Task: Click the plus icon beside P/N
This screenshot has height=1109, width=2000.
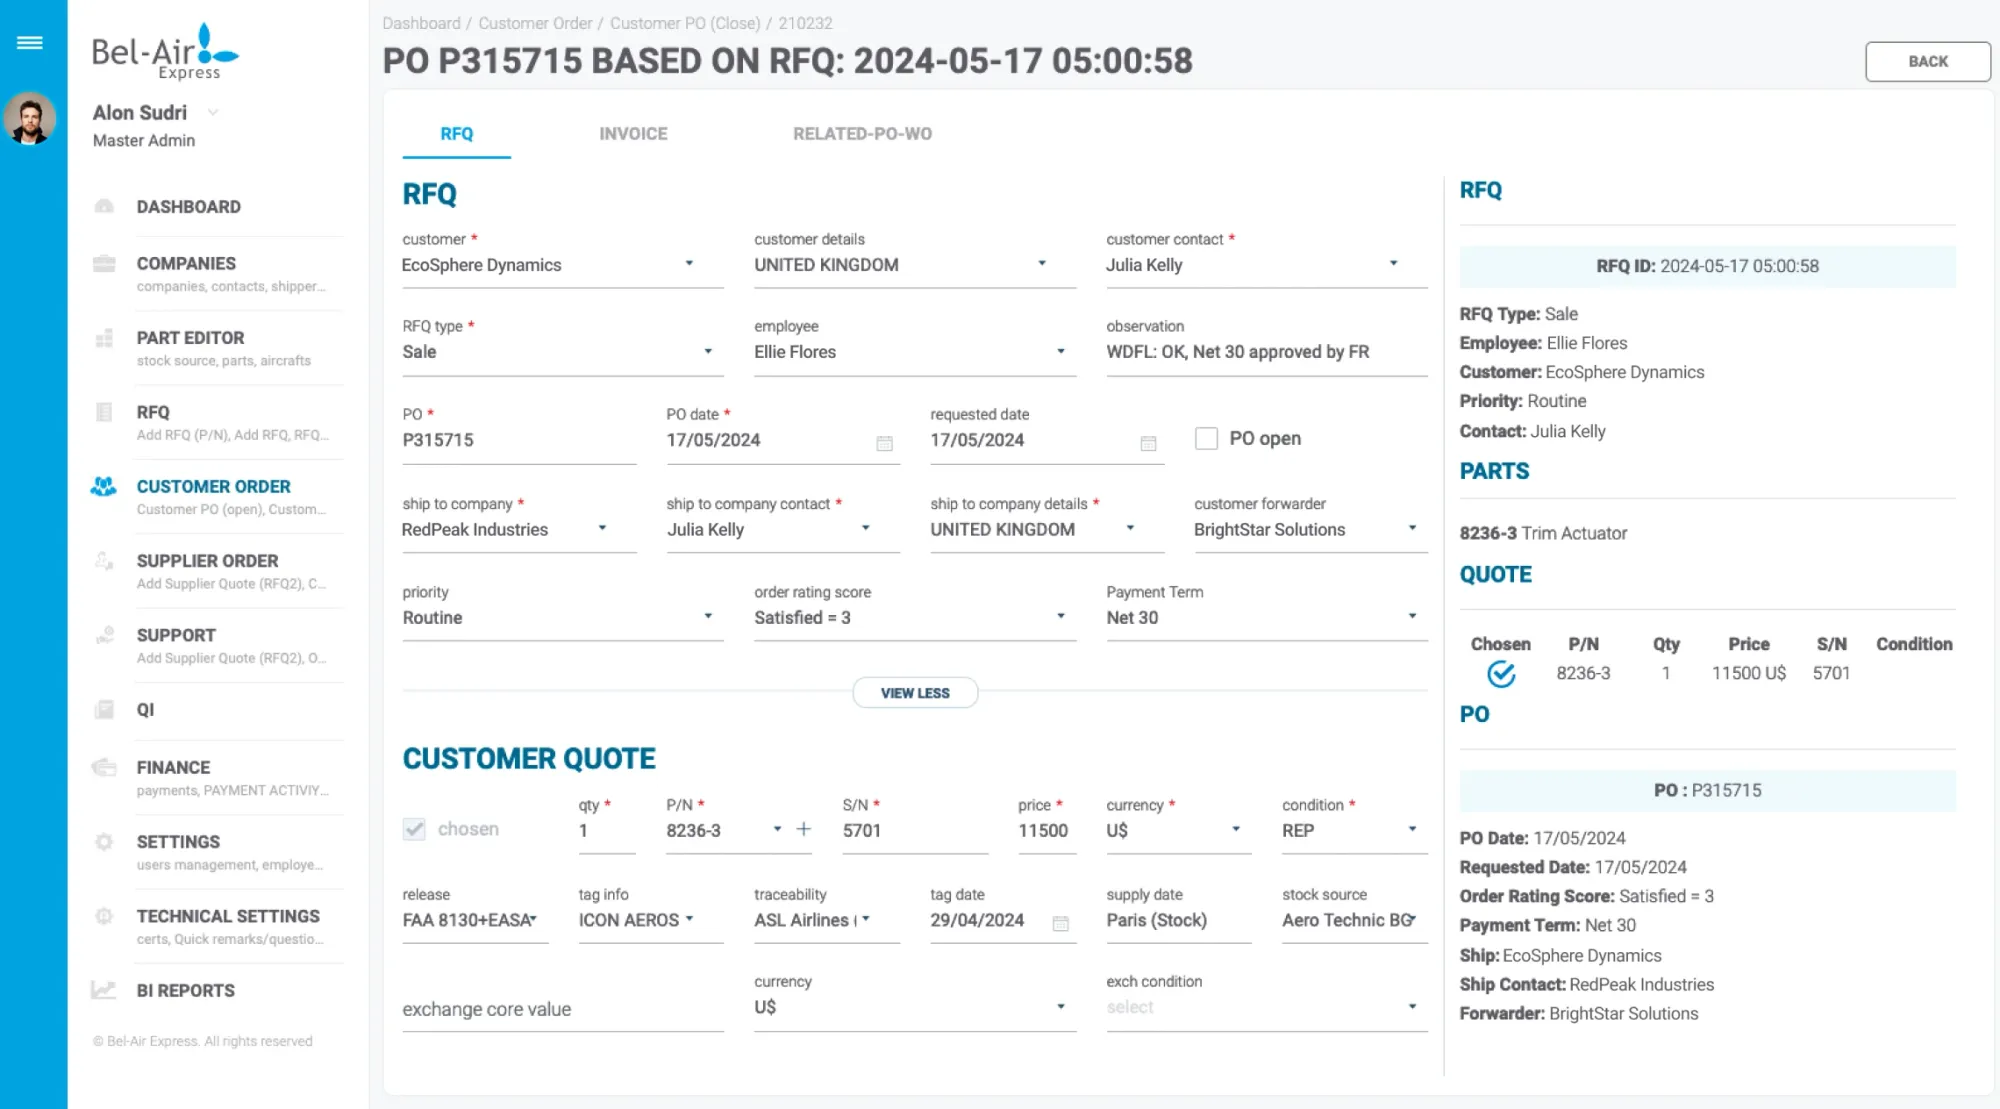Action: point(803,829)
